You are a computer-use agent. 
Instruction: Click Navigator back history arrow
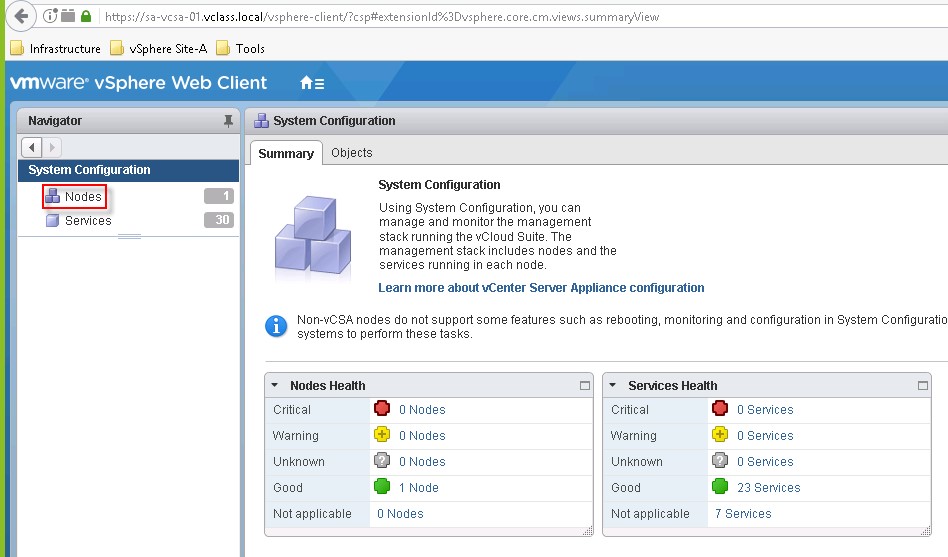(31, 147)
